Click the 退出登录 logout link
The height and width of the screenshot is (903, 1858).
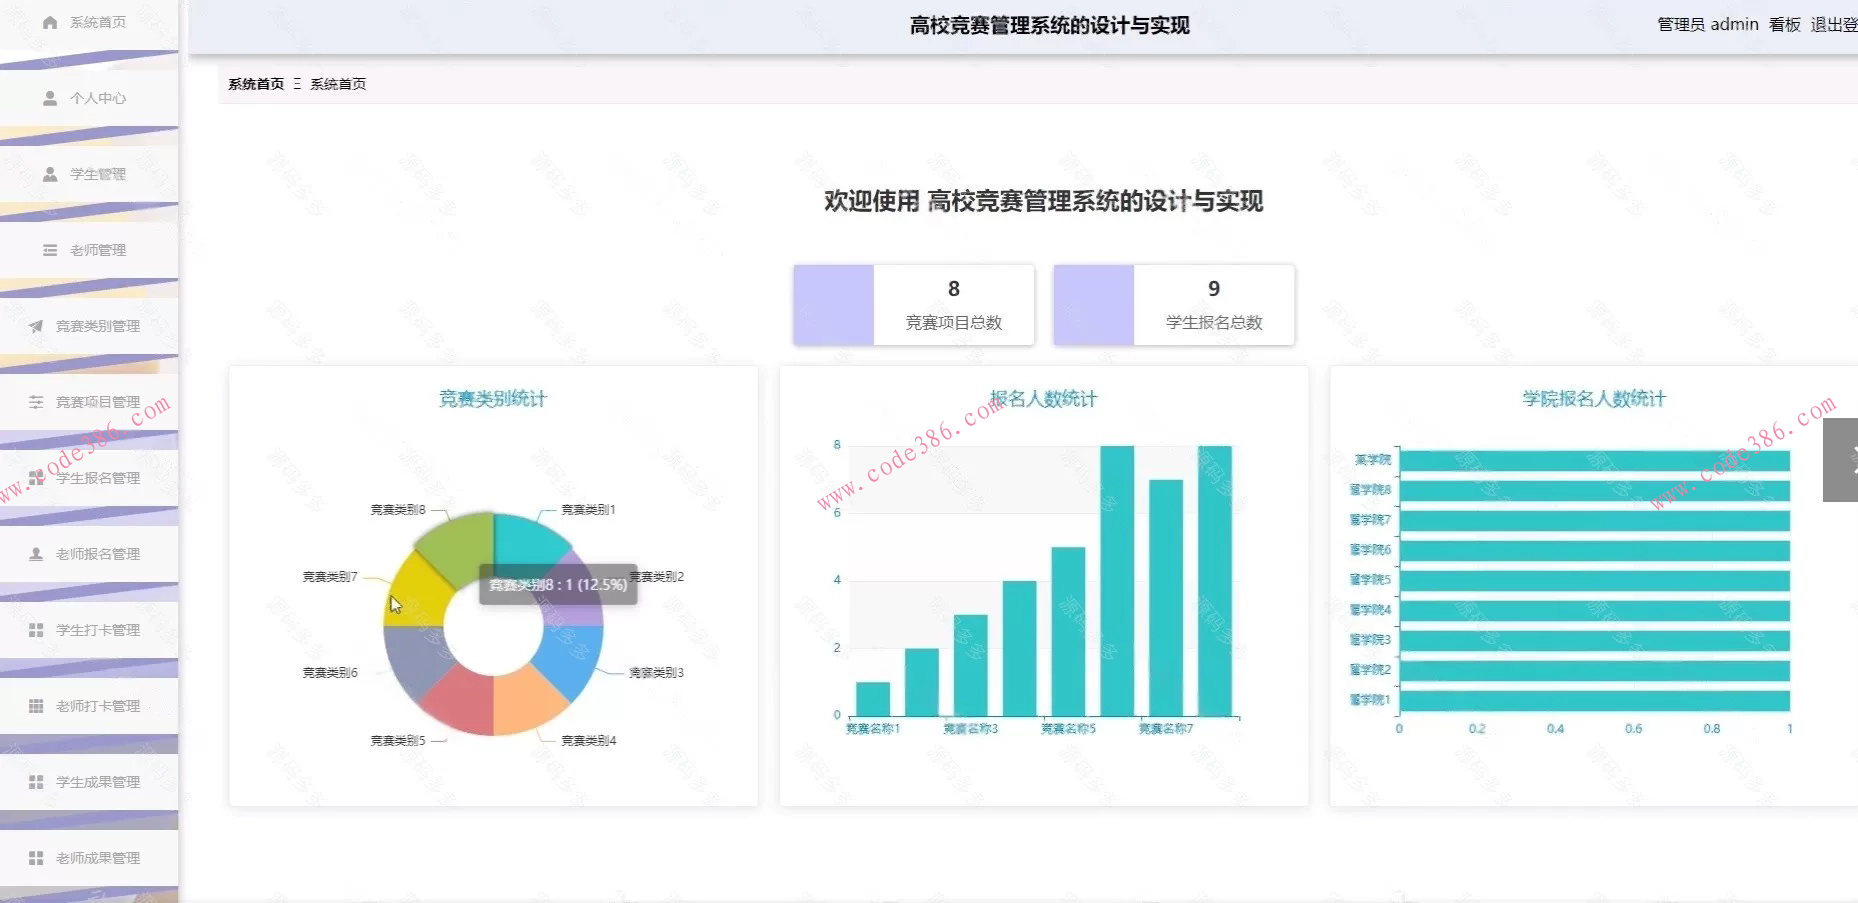coord(1834,25)
